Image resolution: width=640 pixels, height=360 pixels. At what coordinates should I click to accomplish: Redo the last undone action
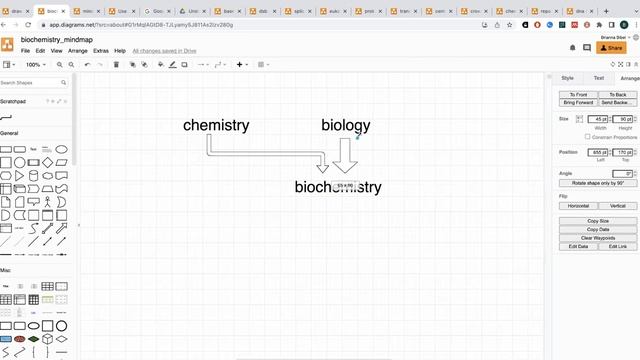click(100, 64)
